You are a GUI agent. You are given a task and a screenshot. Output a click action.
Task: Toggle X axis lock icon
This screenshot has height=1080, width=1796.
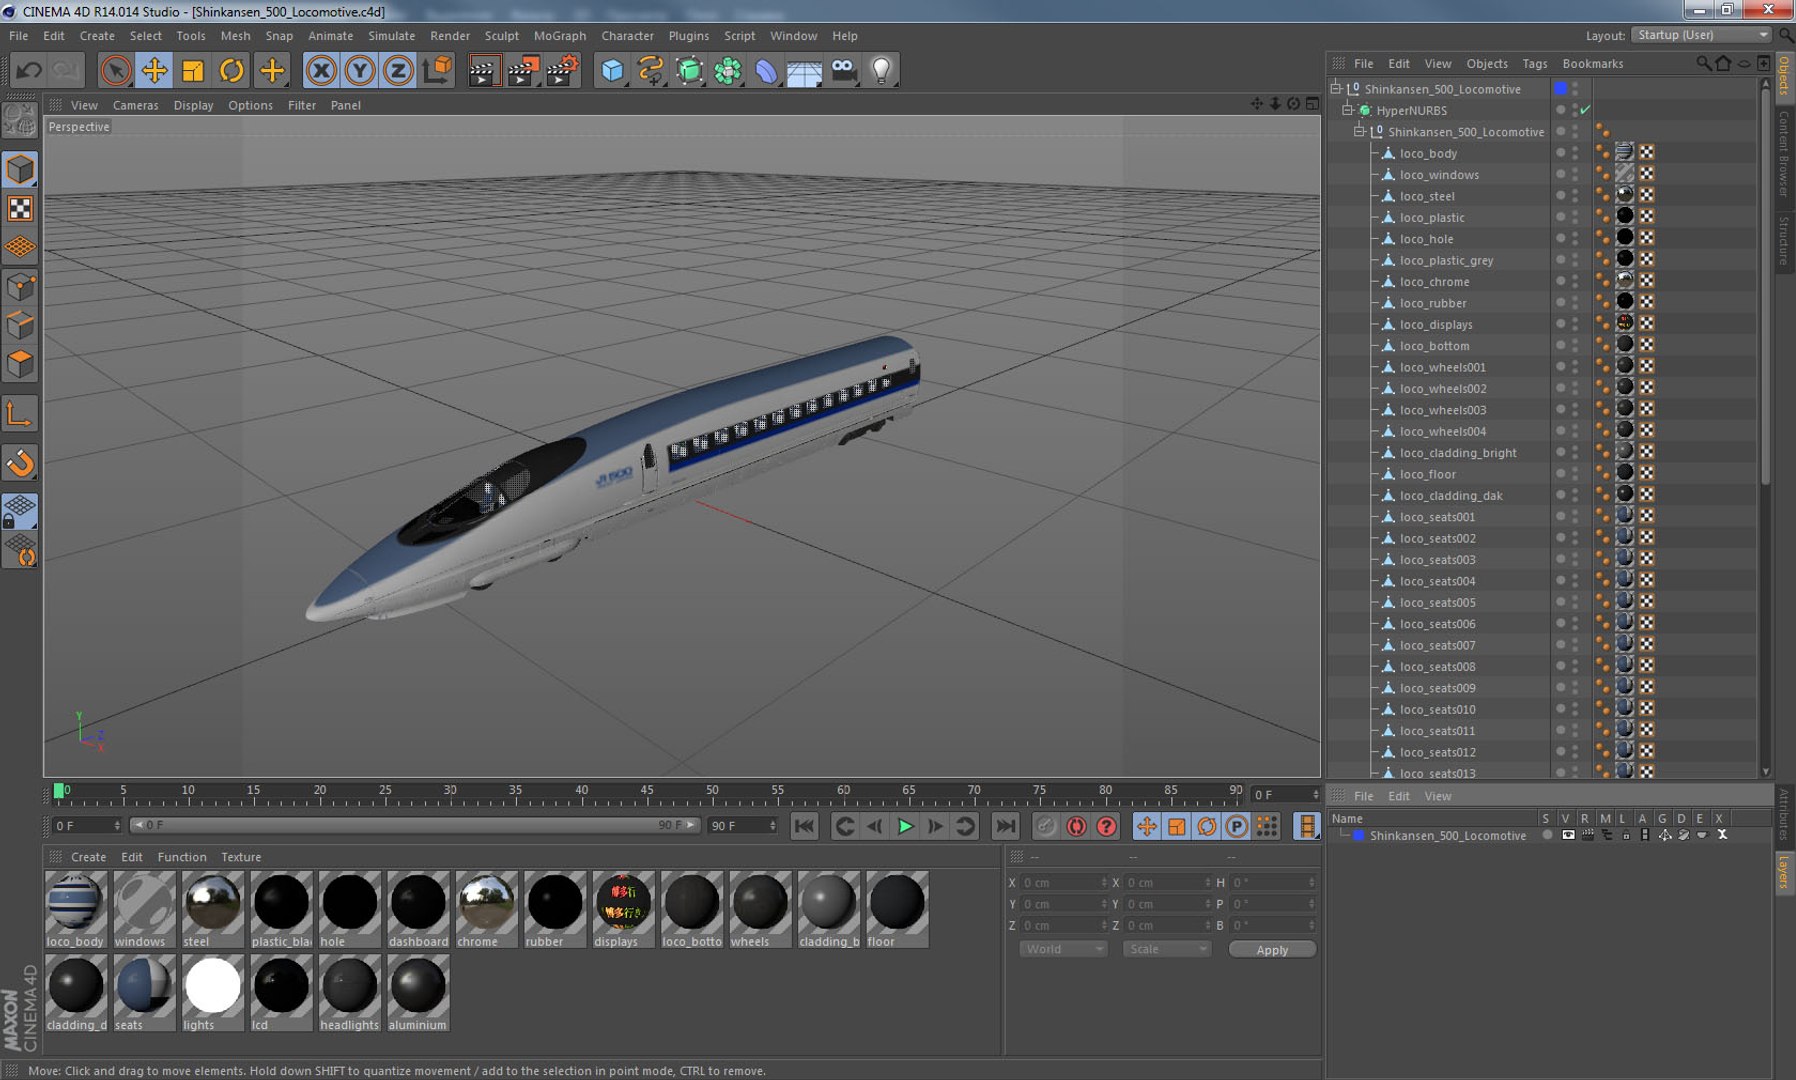tap(321, 70)
